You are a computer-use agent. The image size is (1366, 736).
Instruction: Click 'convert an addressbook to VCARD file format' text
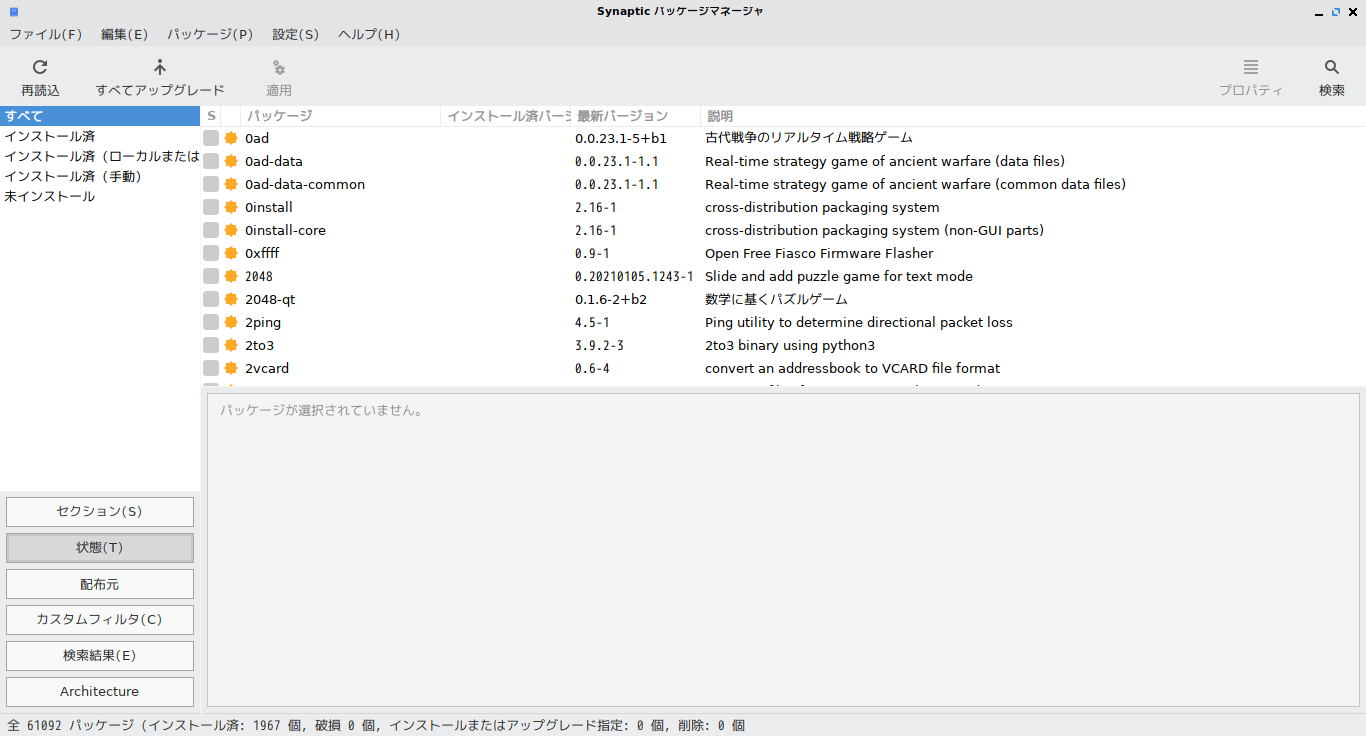852,368
